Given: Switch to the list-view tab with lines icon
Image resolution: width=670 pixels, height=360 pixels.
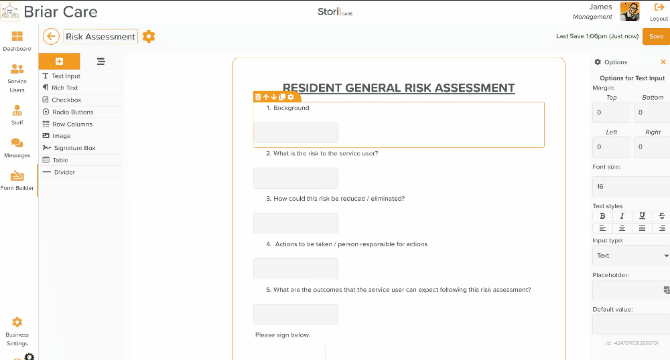Looking at the screenshot, I should click(x=101, y=61).
